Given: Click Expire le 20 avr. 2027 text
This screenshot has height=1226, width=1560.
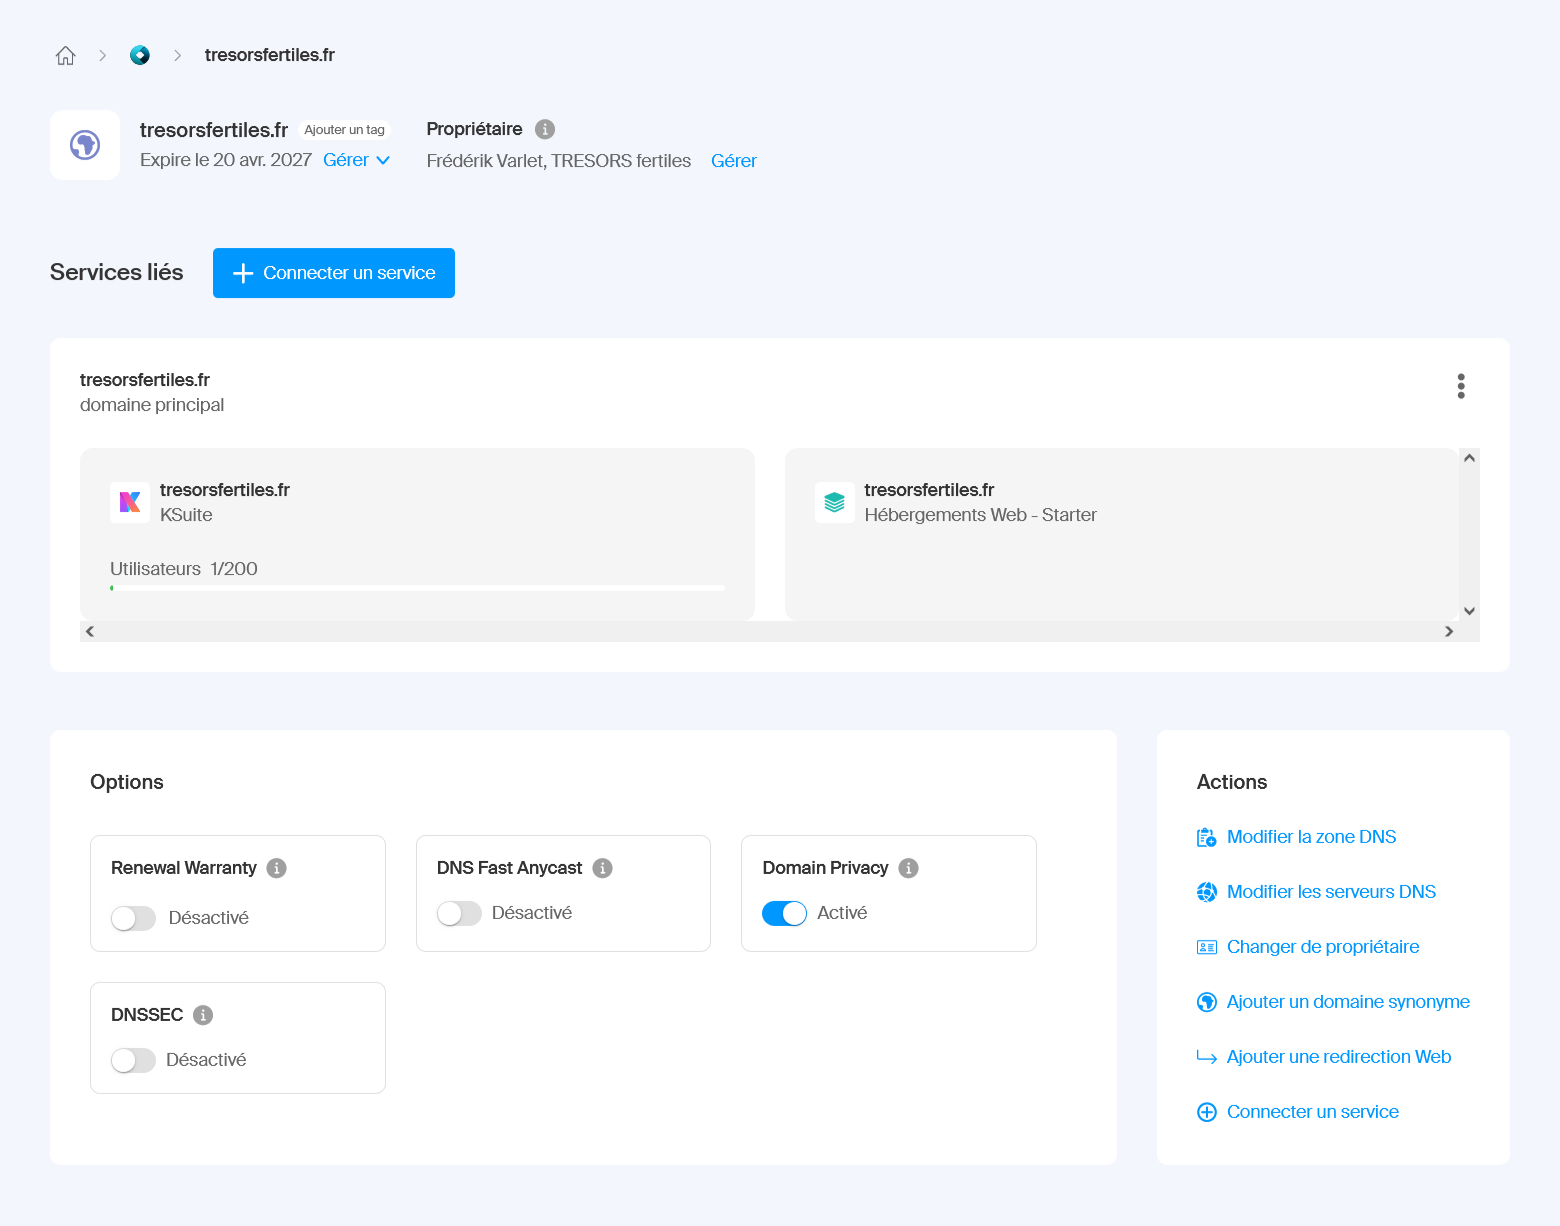Looking at the screenshot, I should click(226, 160).
